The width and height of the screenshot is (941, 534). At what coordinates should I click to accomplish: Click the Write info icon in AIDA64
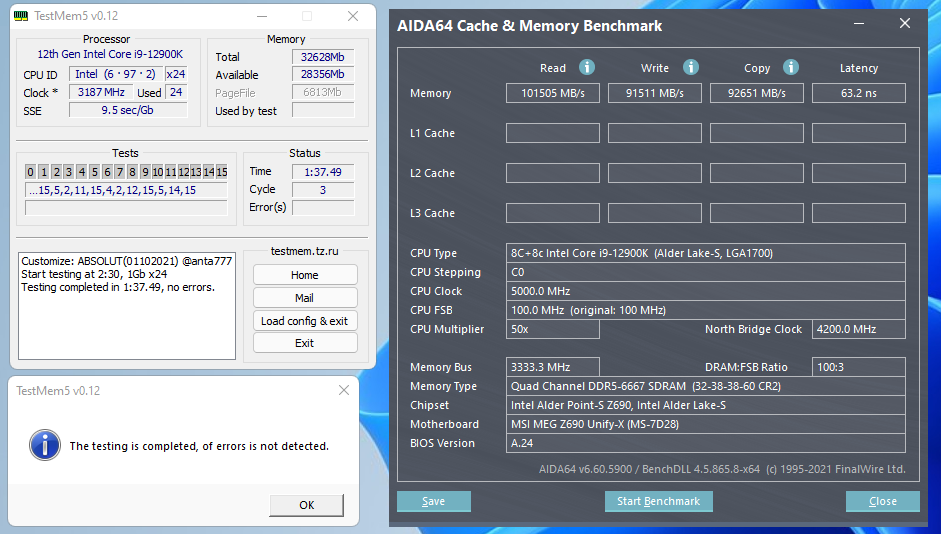(691, 67)
